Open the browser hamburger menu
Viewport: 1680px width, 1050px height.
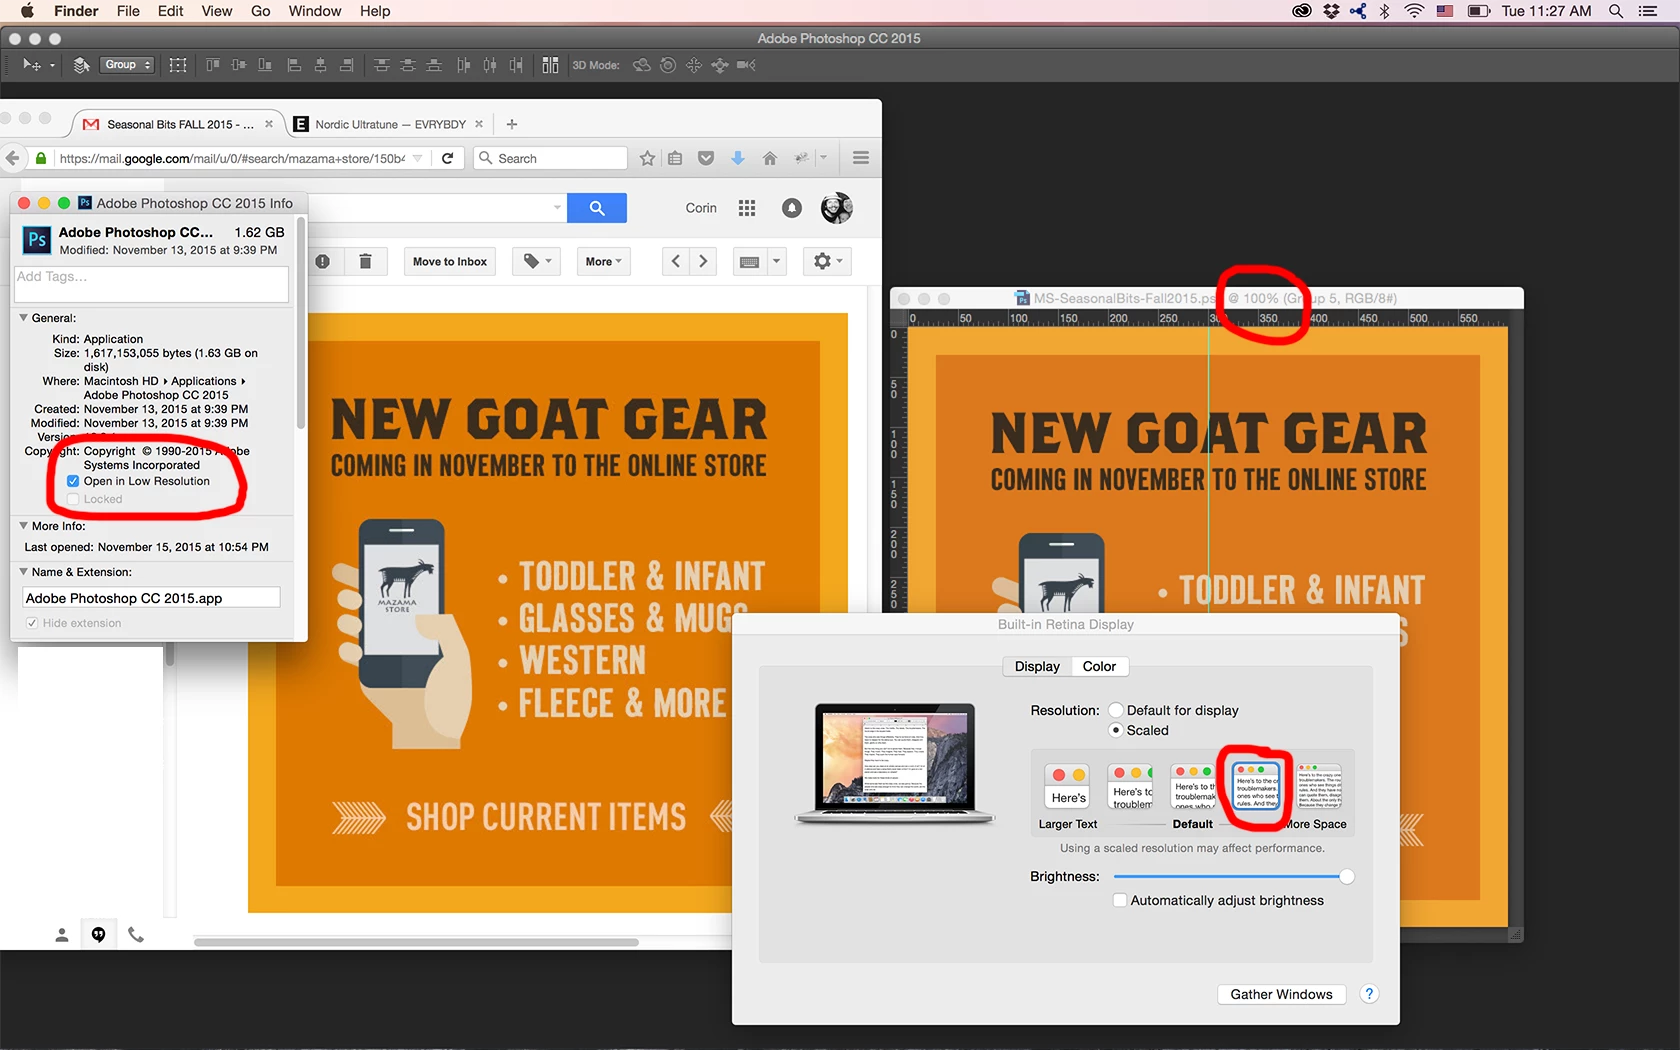point(861,158)
